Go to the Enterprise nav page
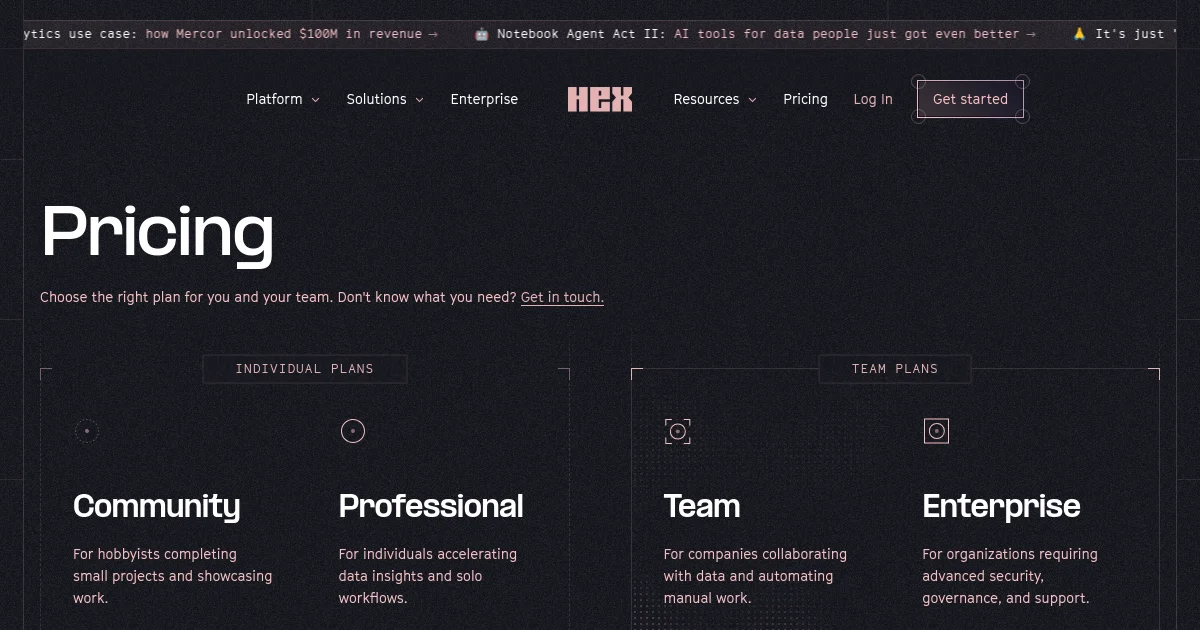Screen dimensions: 1200x630 (484, 99)
